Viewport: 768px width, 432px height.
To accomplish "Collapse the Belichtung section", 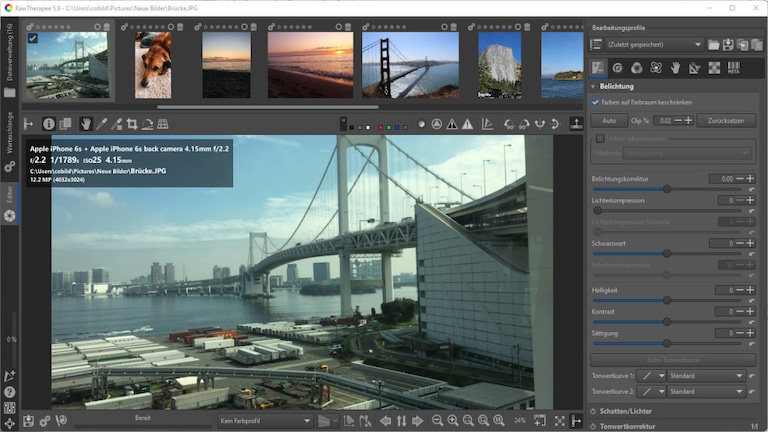I will [594, 87].
